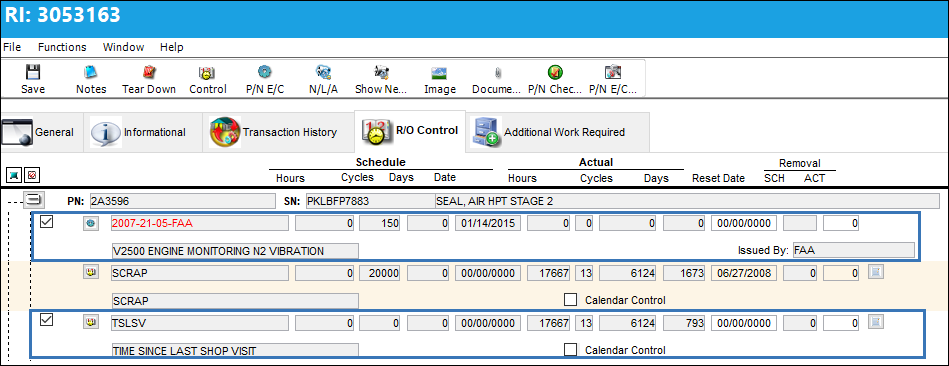Click the SN field PKLBFP7883
Viewport: 949px width, 366px height.
pos(369,201)
